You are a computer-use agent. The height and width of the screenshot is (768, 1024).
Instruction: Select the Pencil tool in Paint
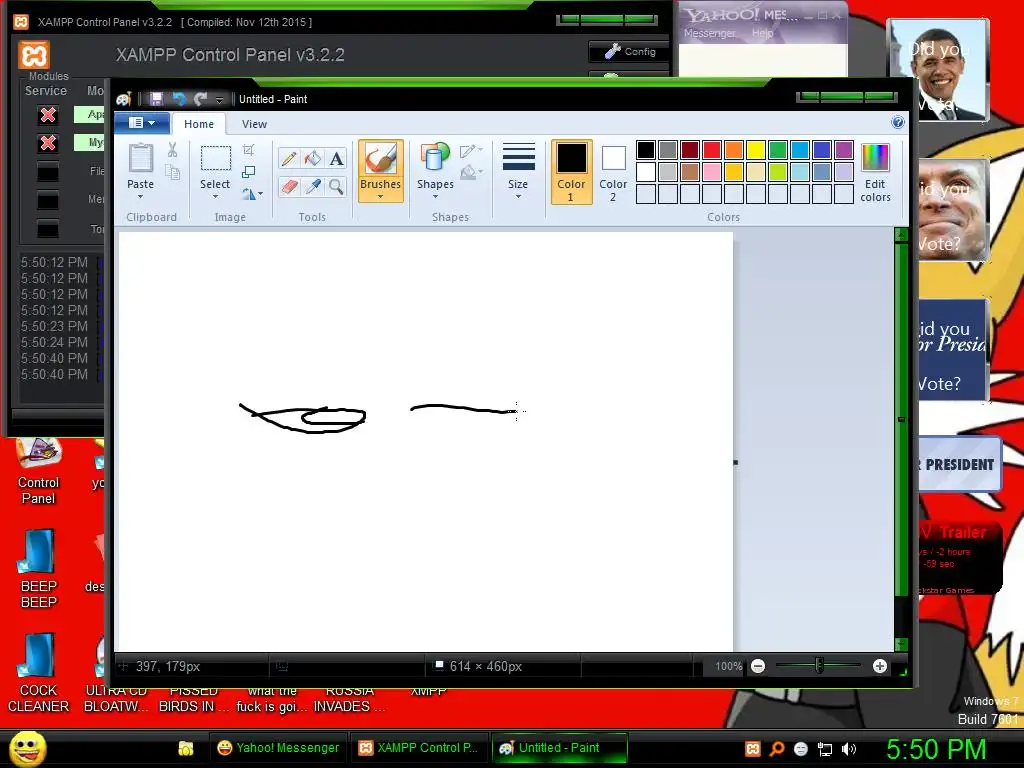point(289,158)
